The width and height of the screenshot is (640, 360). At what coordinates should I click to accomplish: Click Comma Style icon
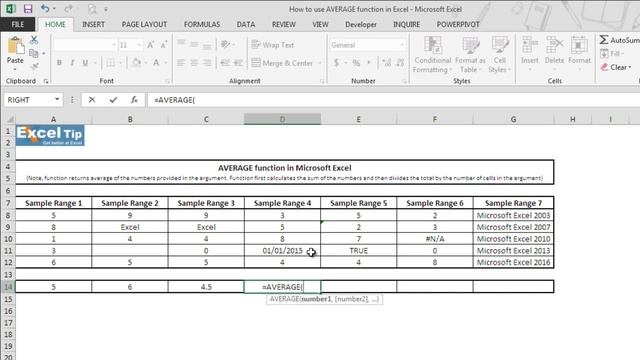click(x=369, y=63)
